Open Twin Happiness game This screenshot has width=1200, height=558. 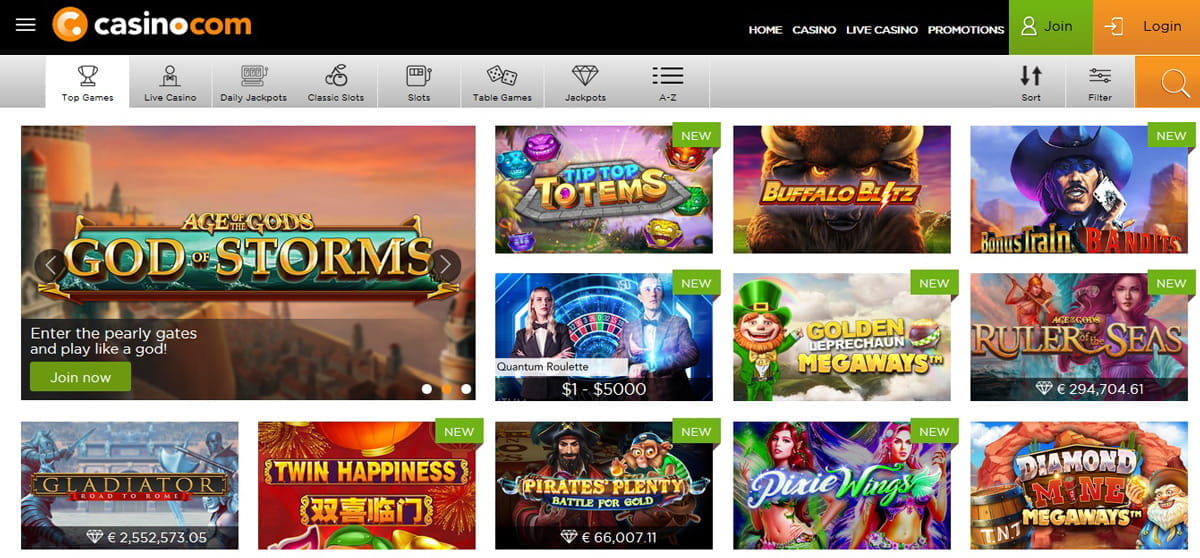pos(367,485)
